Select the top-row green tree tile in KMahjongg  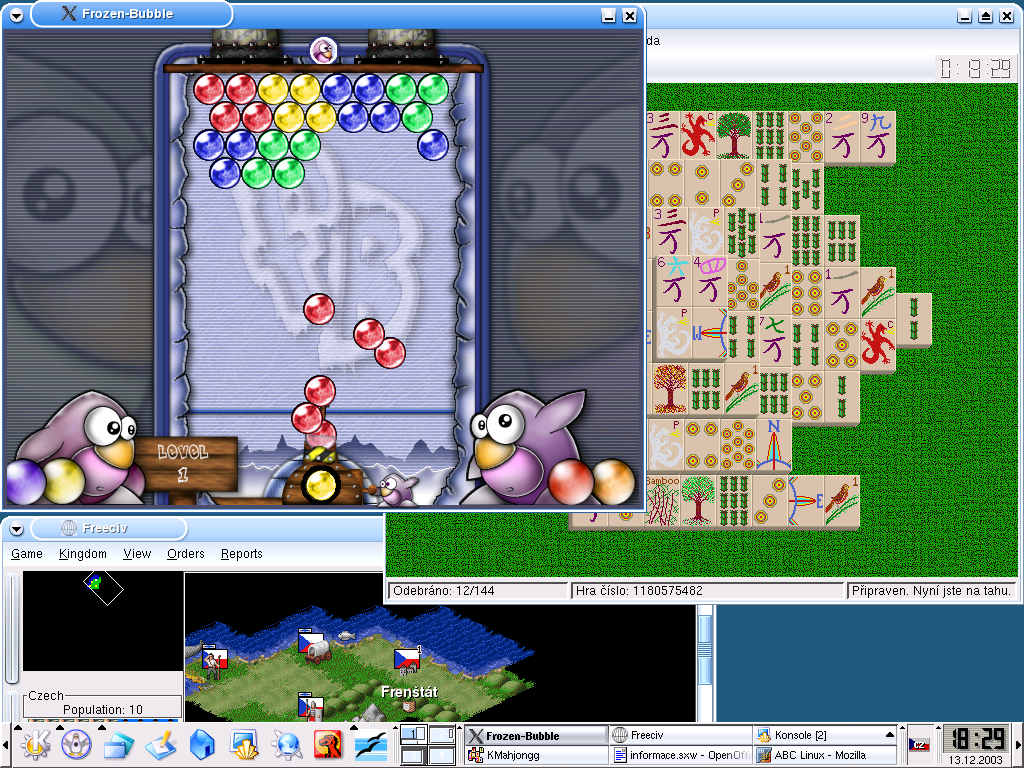[x=734, y=135]
